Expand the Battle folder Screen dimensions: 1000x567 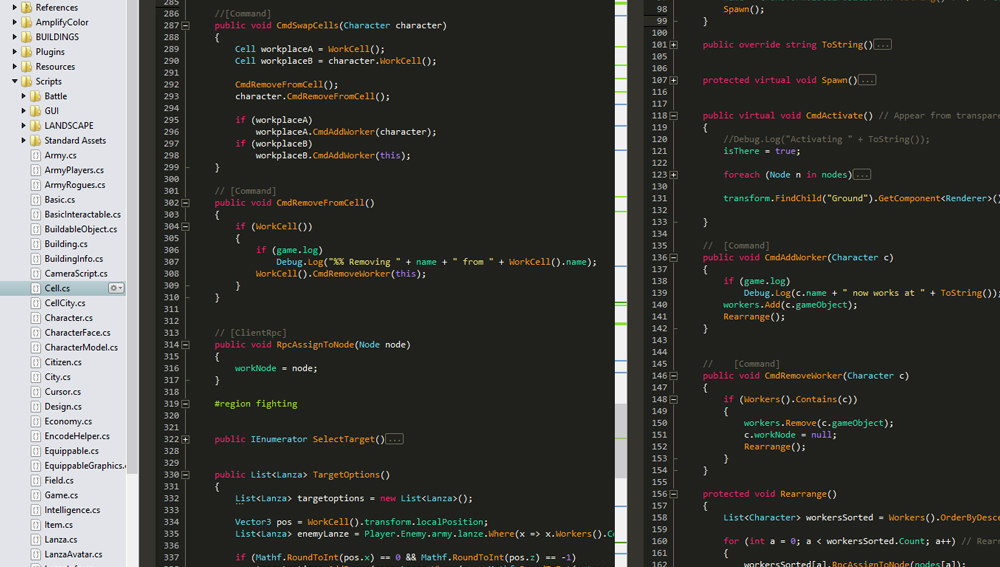[24, 96]
